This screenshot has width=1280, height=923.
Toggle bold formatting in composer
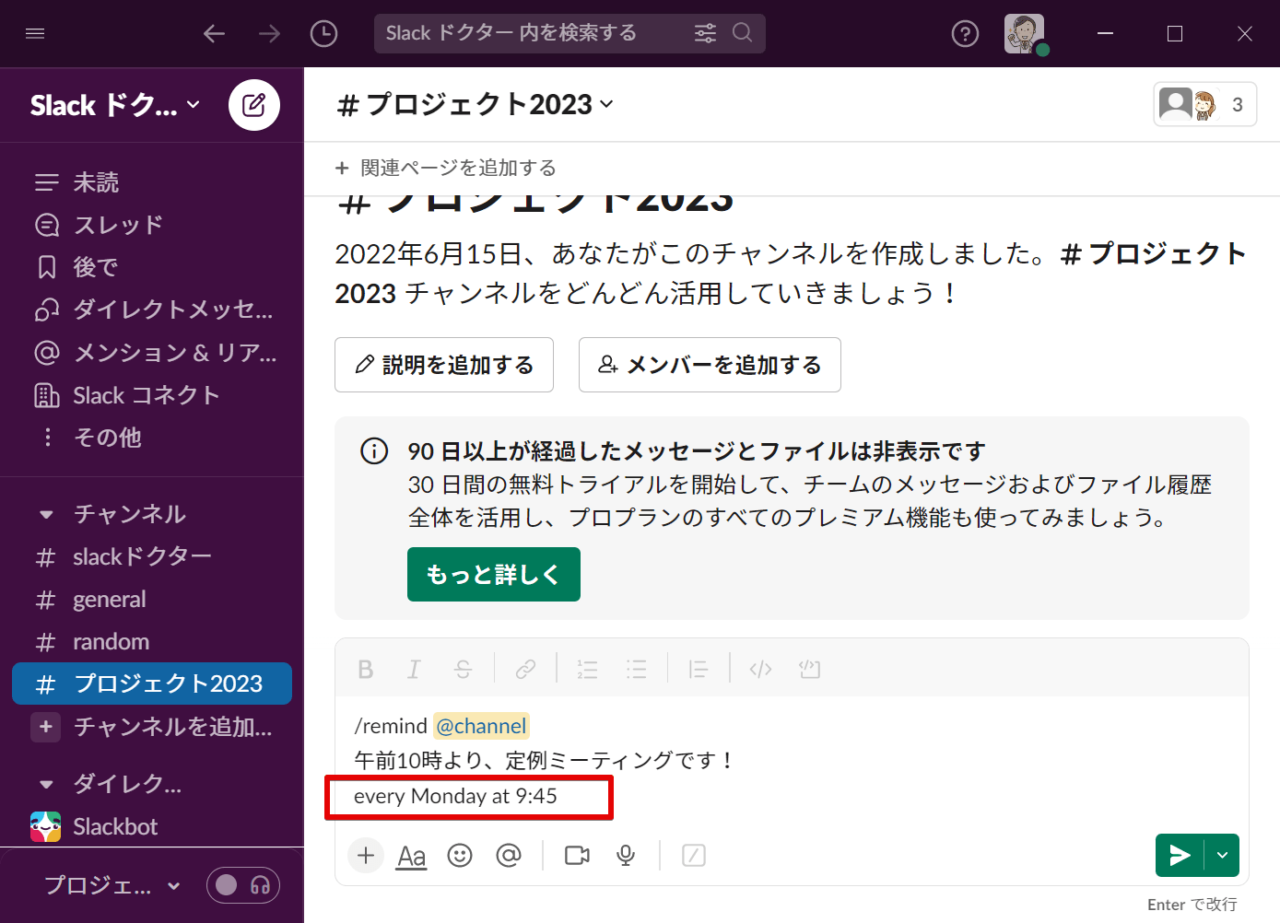coord(366,669)
